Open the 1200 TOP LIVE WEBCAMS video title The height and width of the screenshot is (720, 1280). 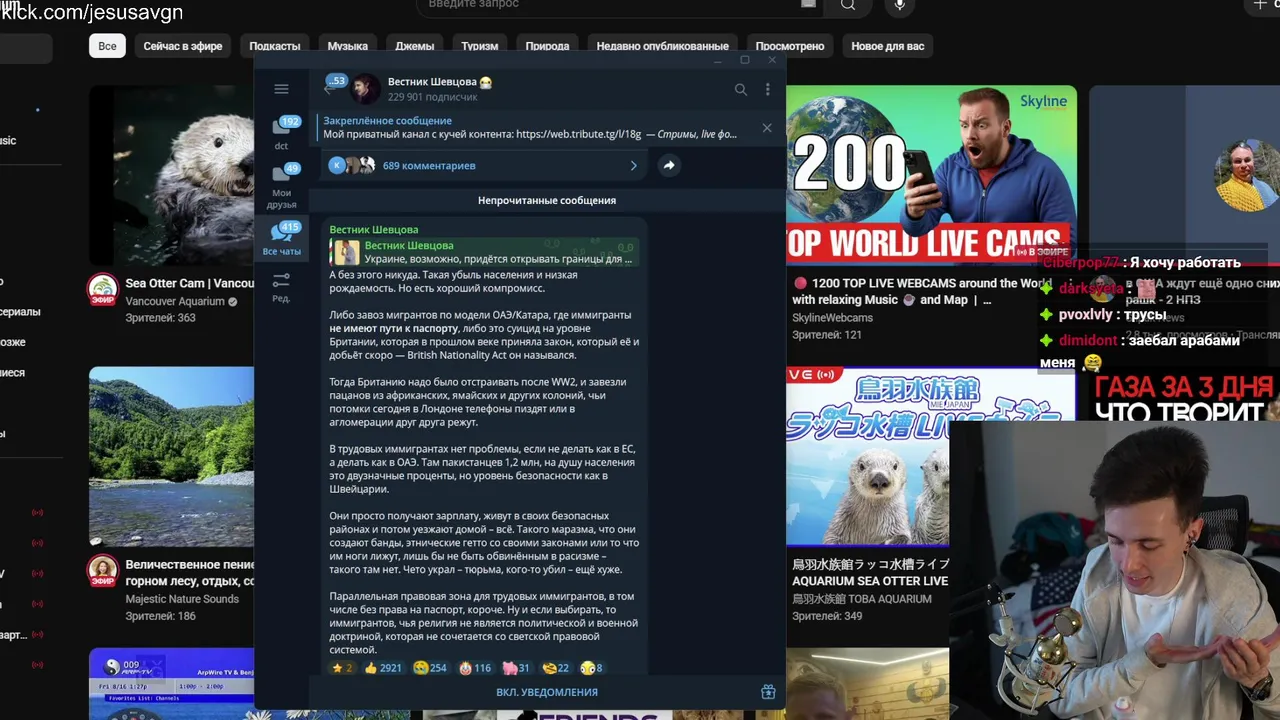[x=920, y=291]
